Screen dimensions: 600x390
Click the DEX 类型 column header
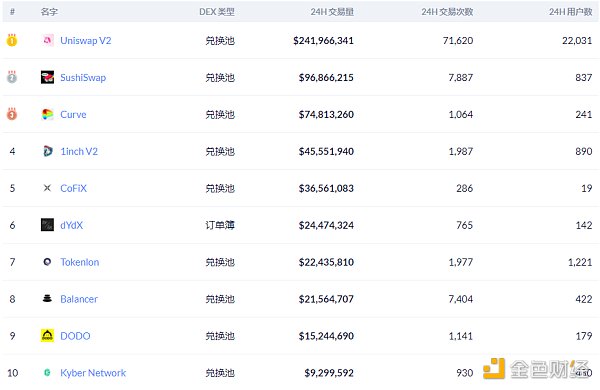coord(217,12)
